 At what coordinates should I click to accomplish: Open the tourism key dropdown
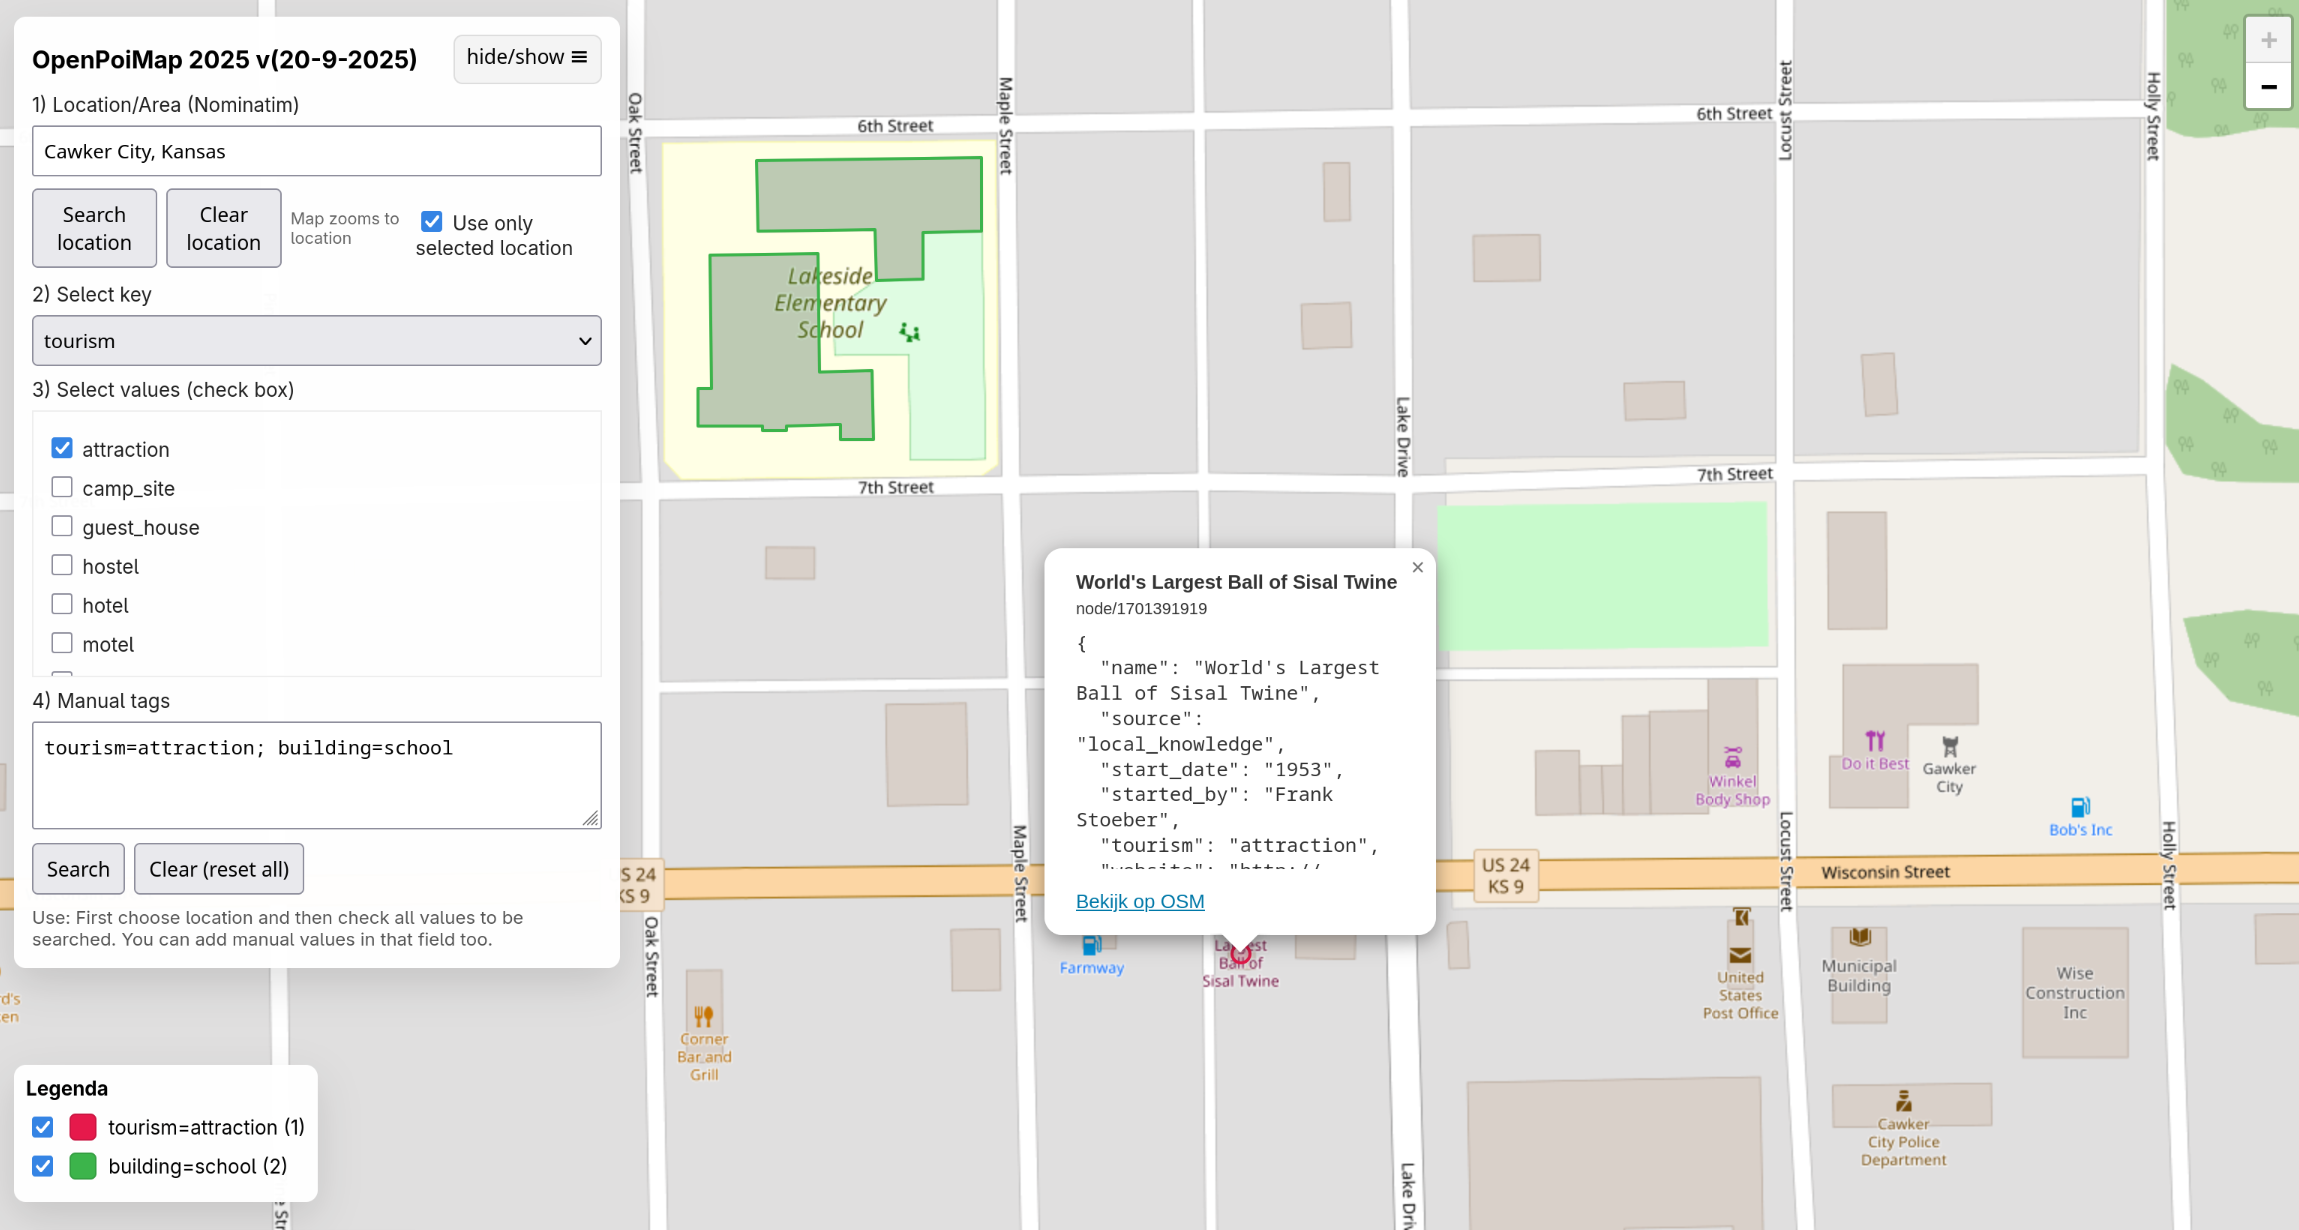316,341
